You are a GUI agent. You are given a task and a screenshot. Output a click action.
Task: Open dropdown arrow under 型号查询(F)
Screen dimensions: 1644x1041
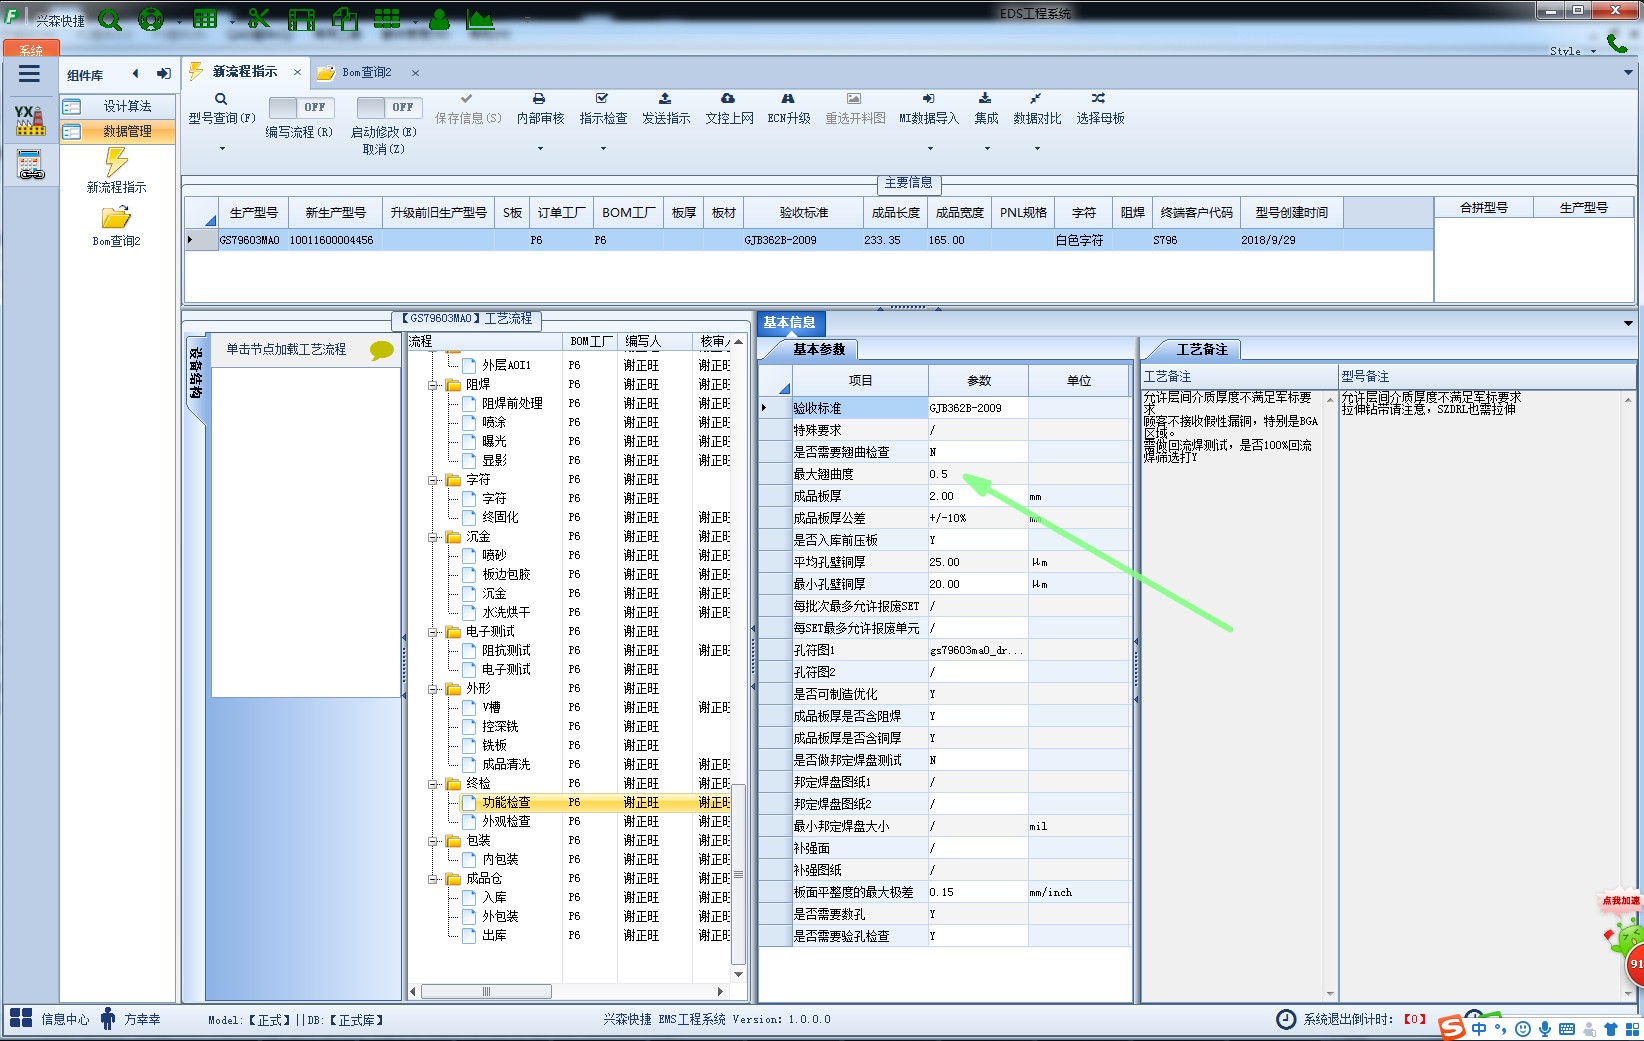(222, 148)
